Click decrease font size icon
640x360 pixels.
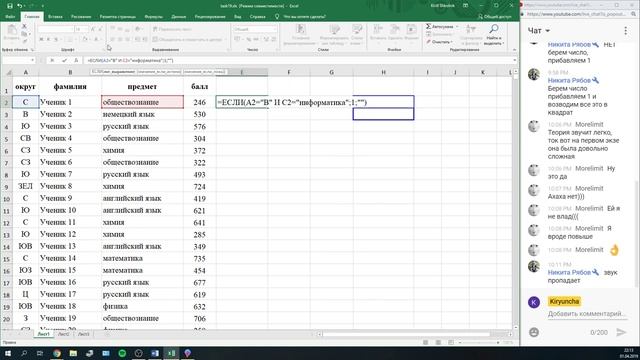click(100, 29)
